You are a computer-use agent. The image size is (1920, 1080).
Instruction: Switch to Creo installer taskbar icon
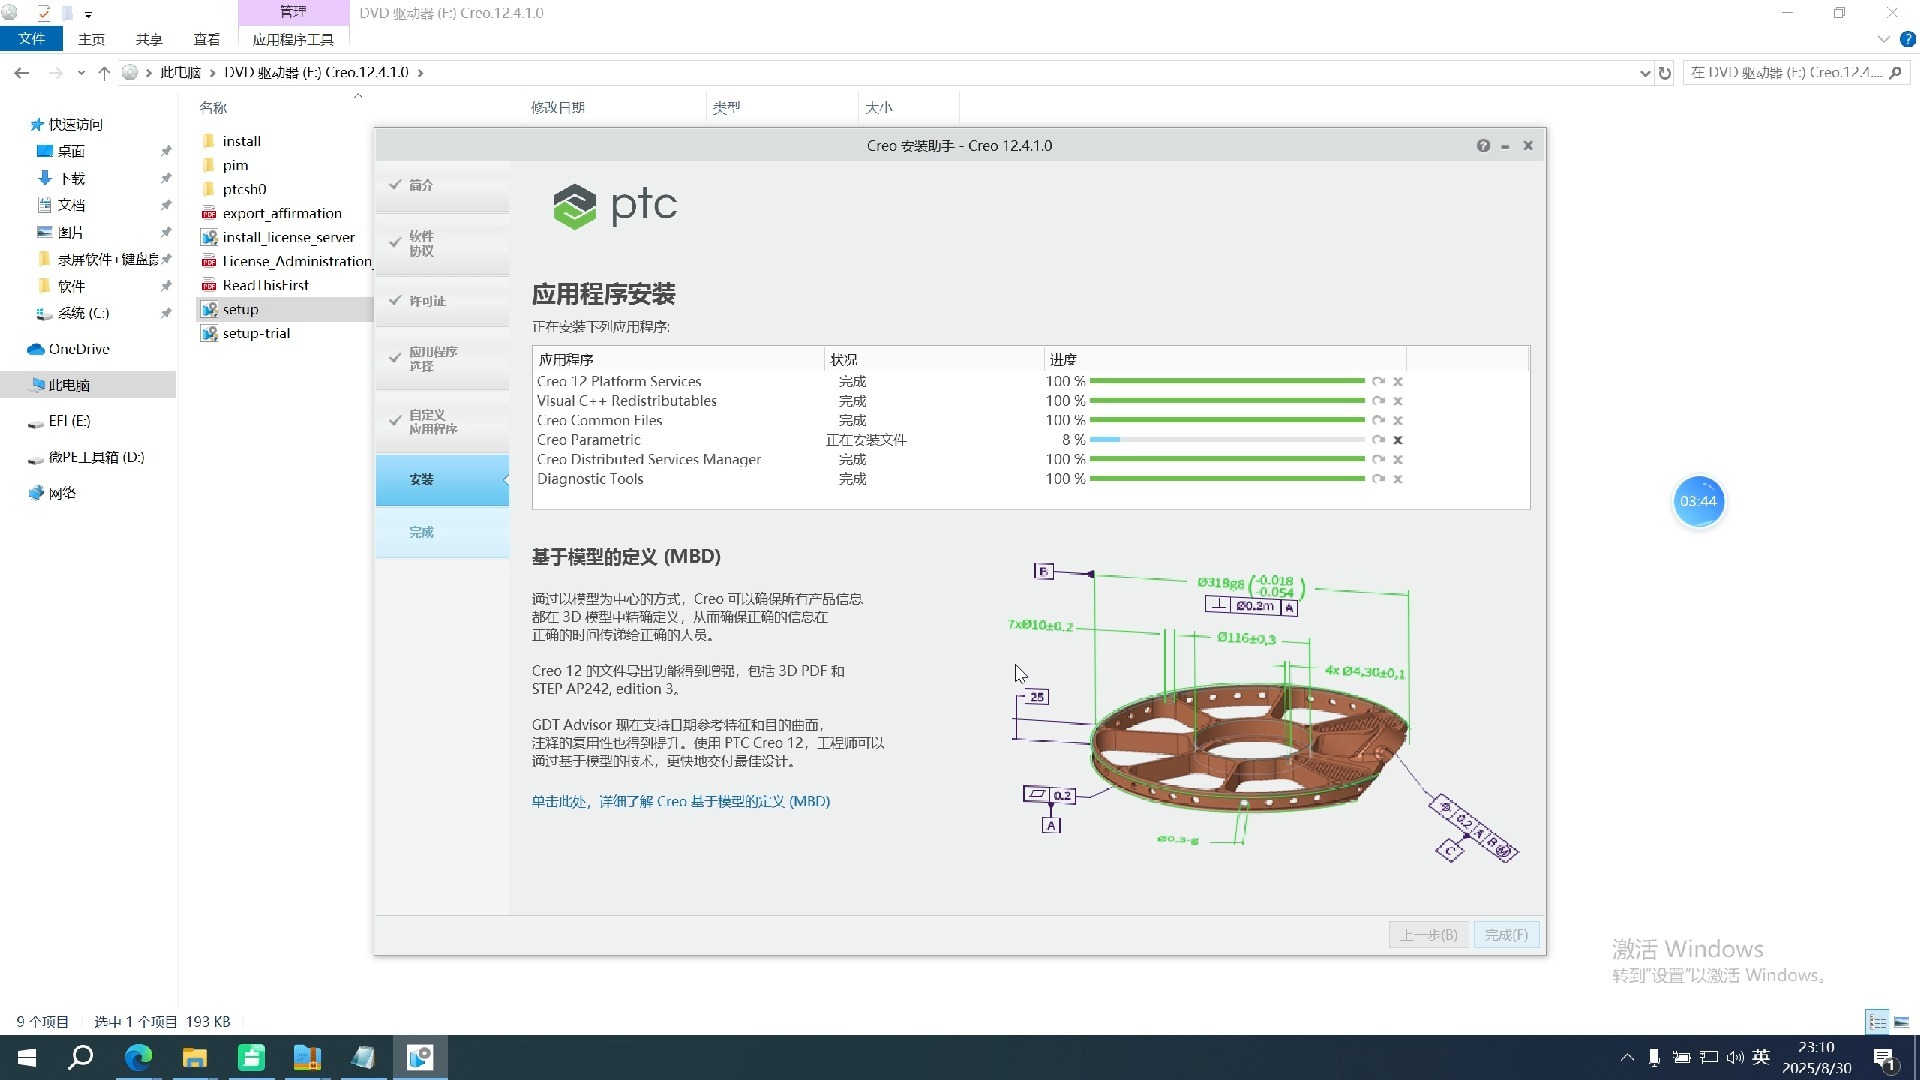420,1057
